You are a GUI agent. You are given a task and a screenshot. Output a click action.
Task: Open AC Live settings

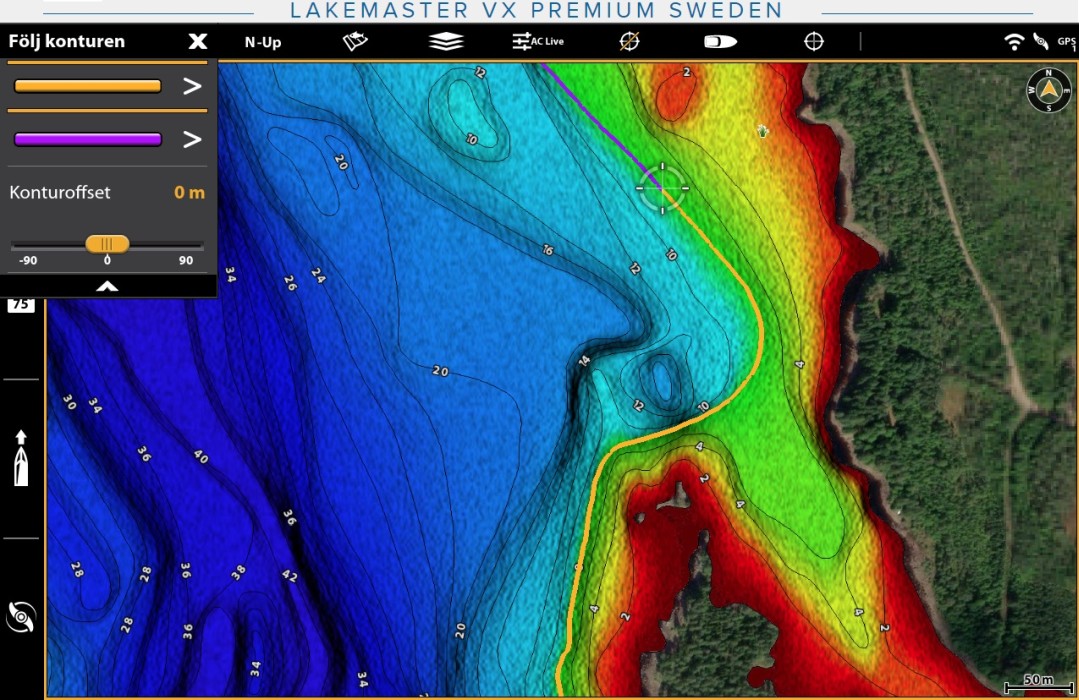(538, 42)
